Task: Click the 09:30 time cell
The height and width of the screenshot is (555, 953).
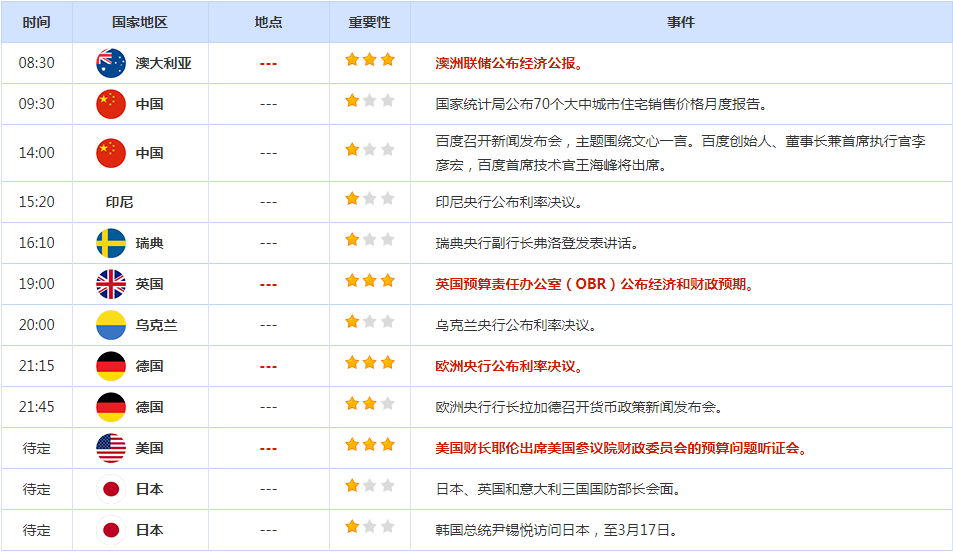Action: coord(36,104)
